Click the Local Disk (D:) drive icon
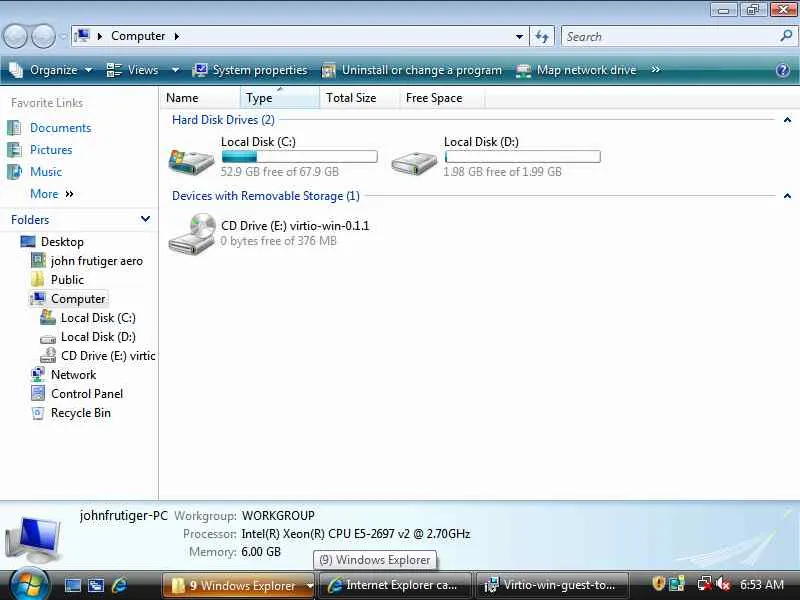This screenshot has height=600, width=800. [414, 163]
